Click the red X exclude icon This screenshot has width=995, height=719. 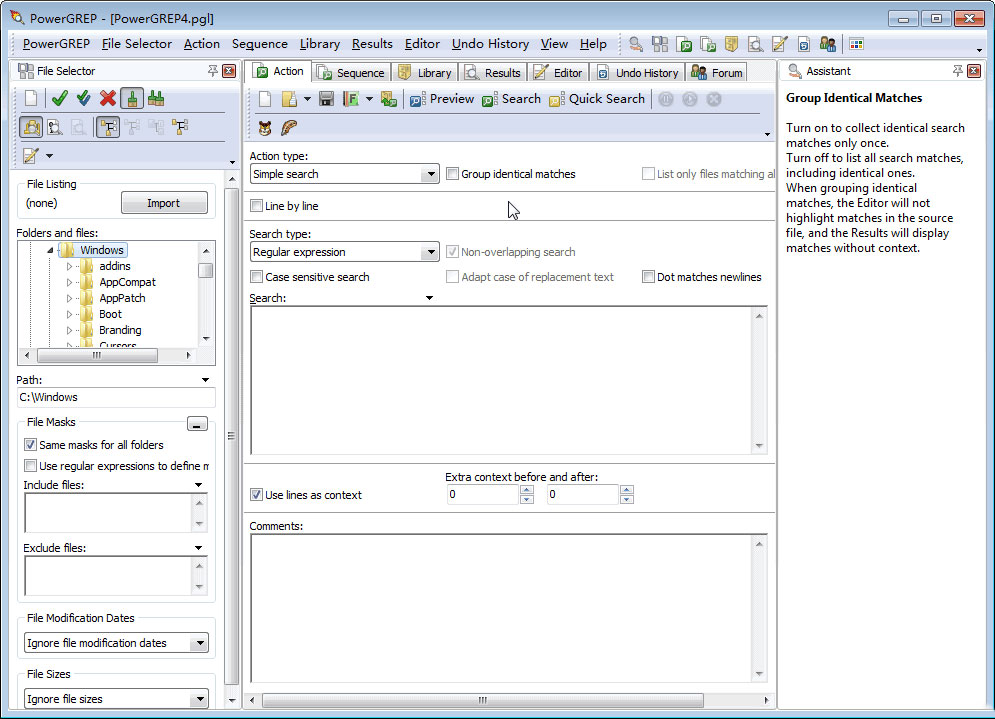tap(108, 98)
